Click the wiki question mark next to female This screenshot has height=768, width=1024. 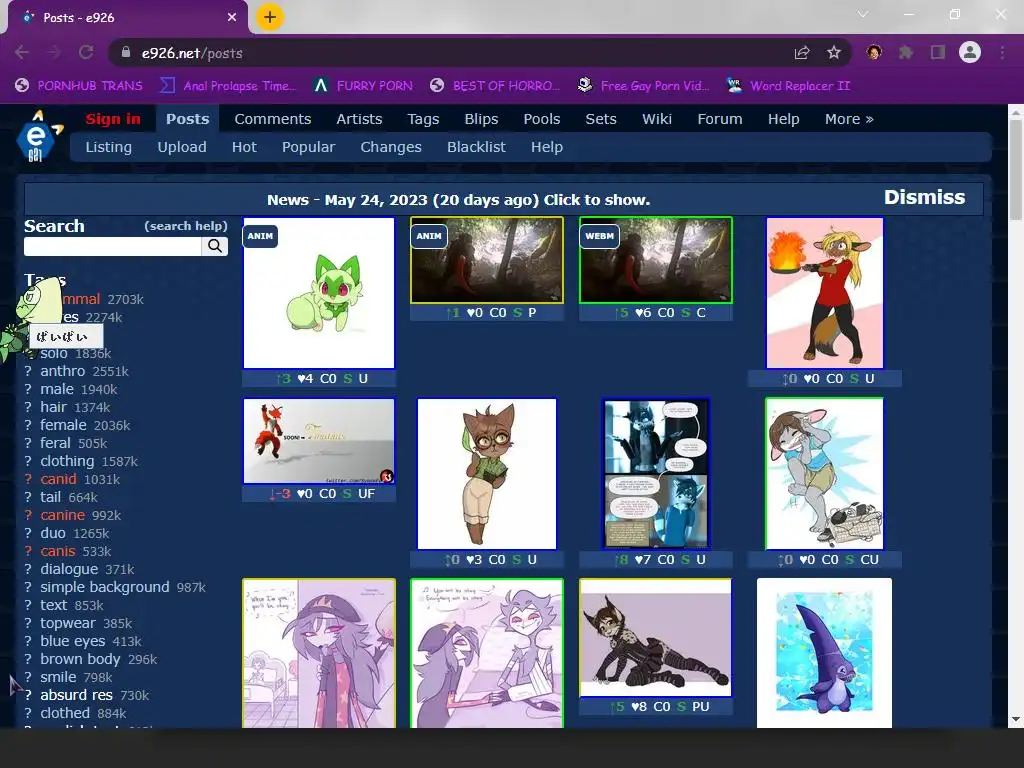coord(28,425)
